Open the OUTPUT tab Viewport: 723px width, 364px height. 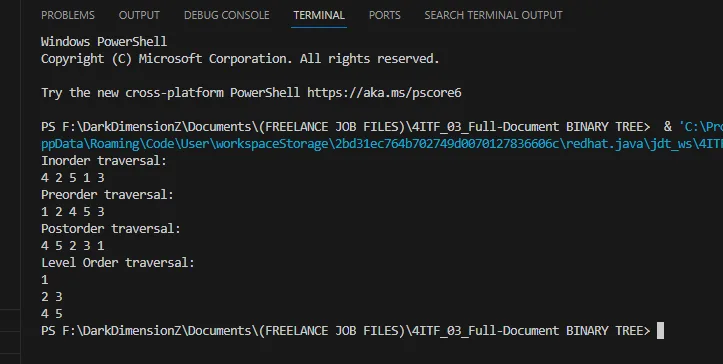(x=139, y=15)
